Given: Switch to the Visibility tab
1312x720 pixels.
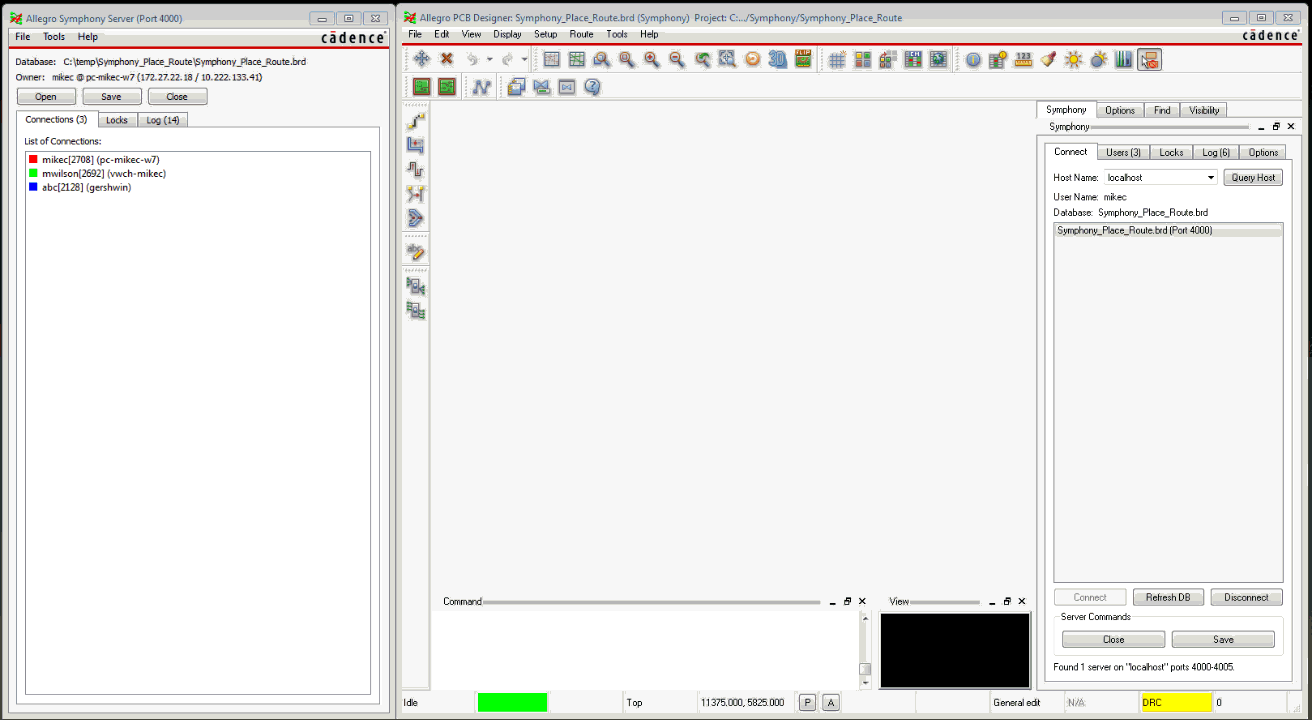Looking at the screenshot, I should (1203, 110).
